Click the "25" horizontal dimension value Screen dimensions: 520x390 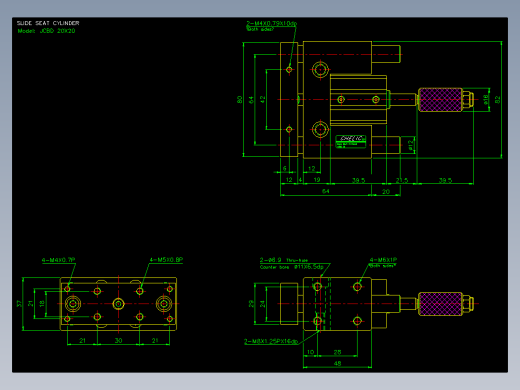pyautogui.click(x=337, y=352)
